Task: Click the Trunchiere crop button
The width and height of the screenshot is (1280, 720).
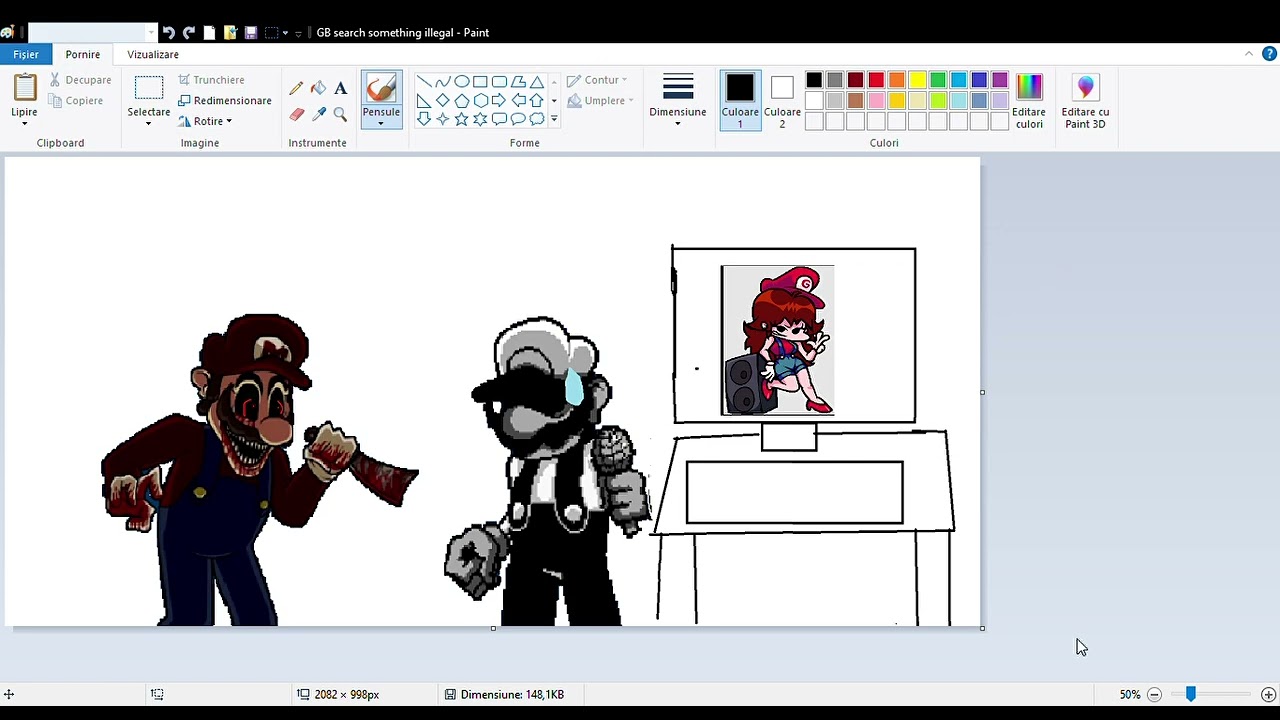Action: [211, 80]
